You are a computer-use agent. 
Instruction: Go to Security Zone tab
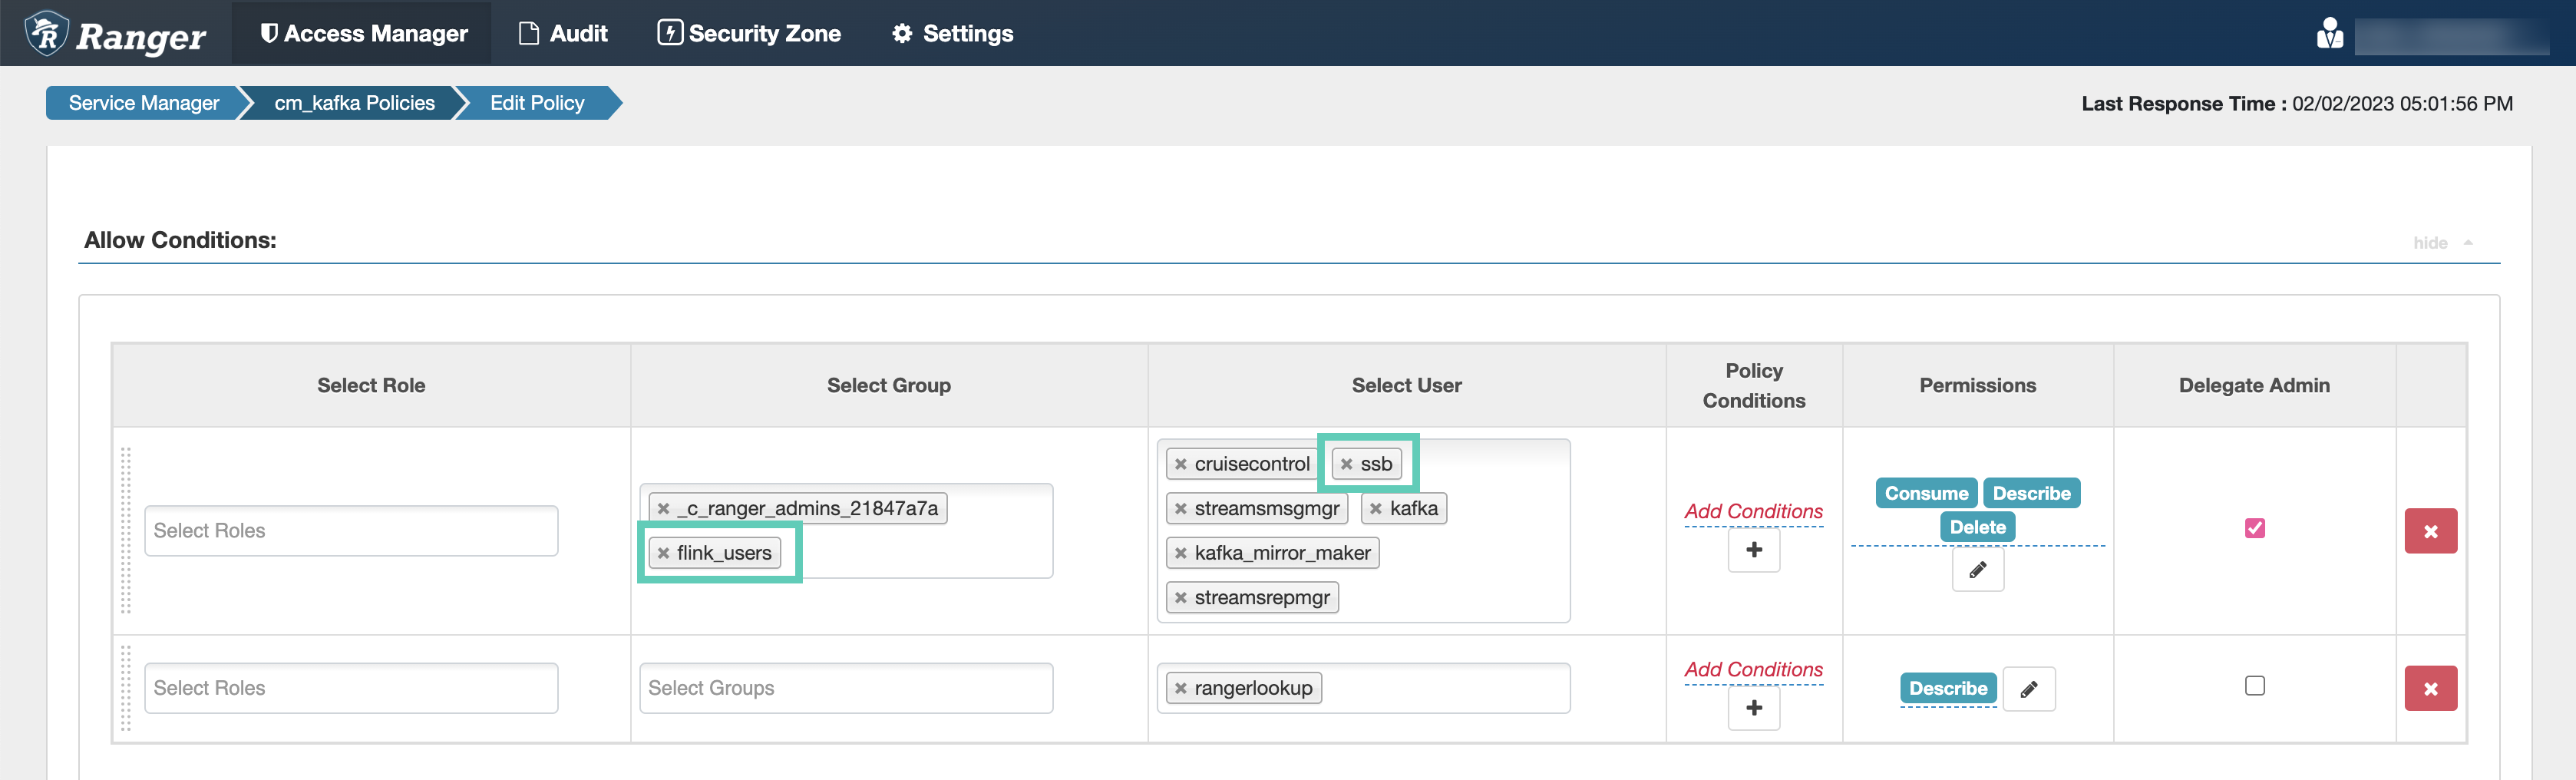pyautogui.click(x=749, y=34)
